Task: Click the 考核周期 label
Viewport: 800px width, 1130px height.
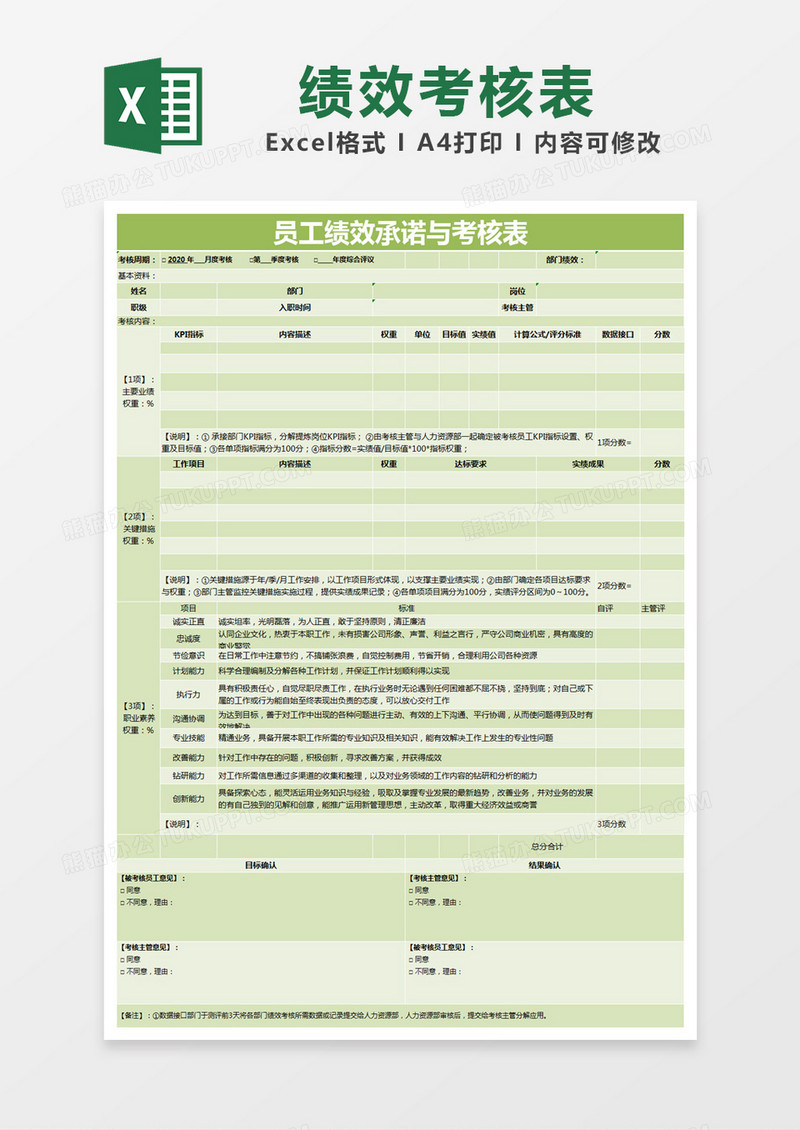Action: pos(137,260)
